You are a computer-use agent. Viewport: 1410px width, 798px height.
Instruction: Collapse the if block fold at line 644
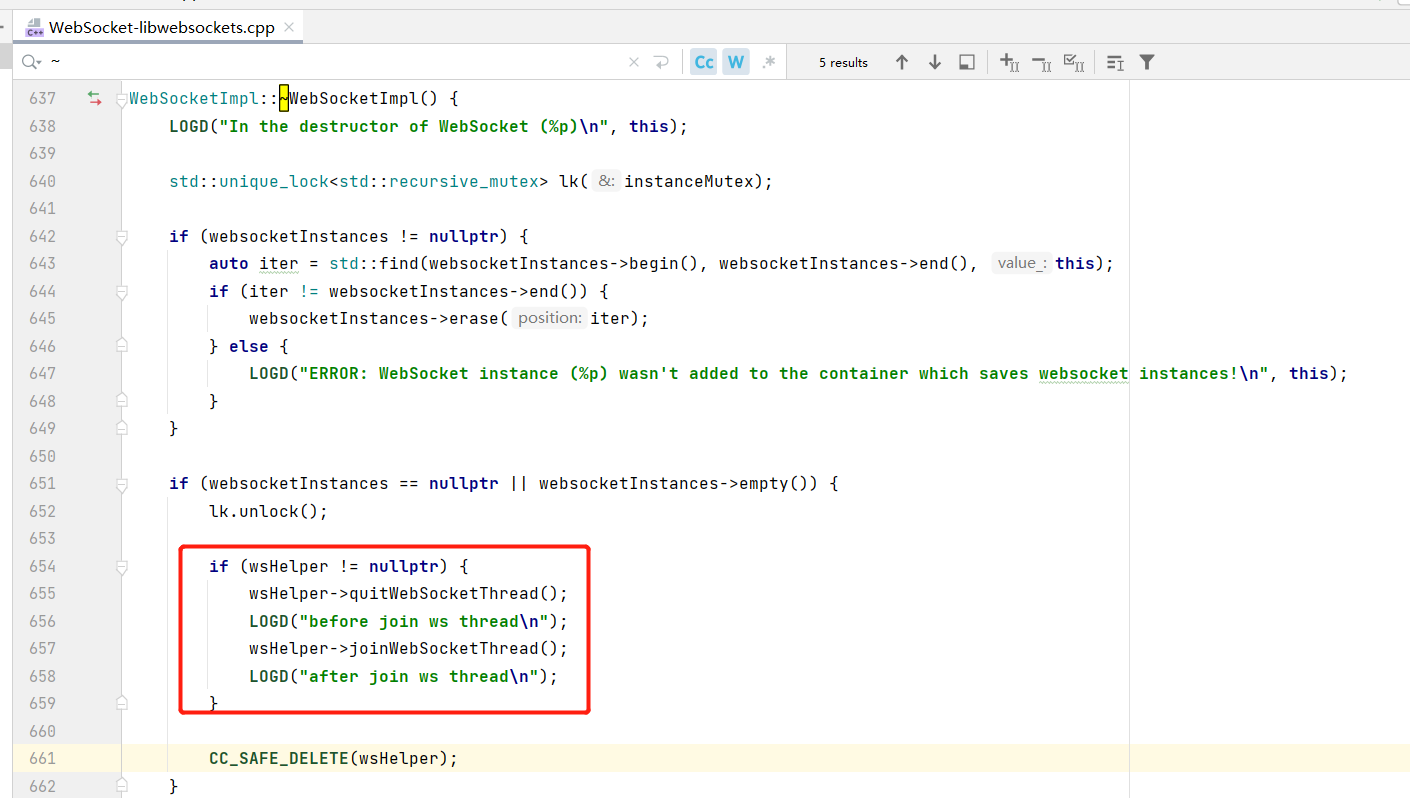(121, 290)
